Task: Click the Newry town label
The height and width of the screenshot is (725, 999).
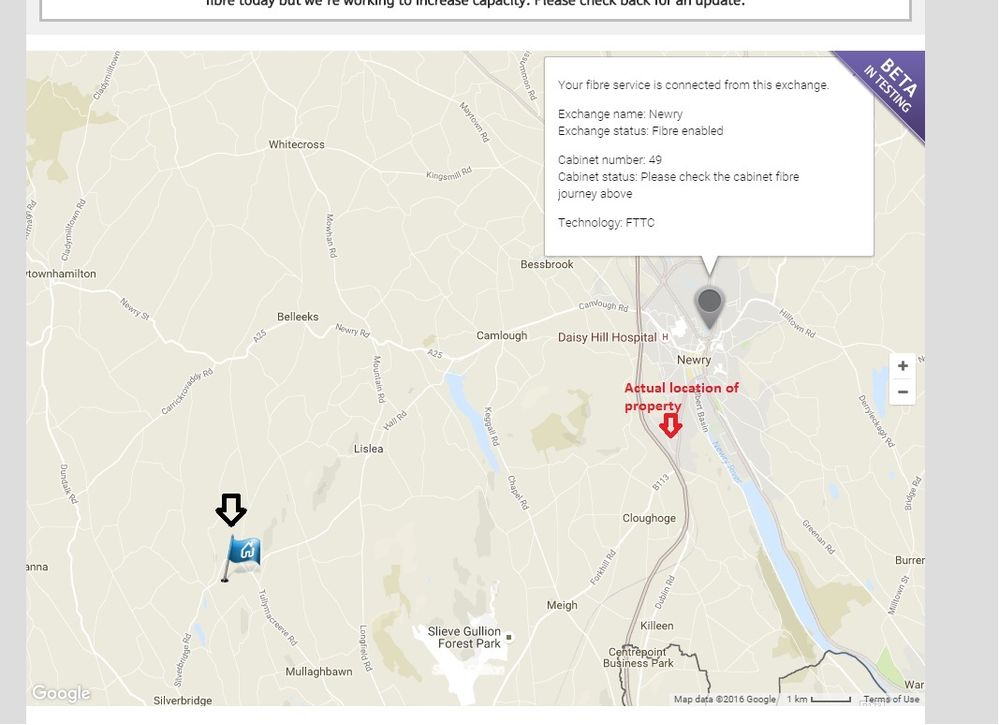Action: point(694,360)
